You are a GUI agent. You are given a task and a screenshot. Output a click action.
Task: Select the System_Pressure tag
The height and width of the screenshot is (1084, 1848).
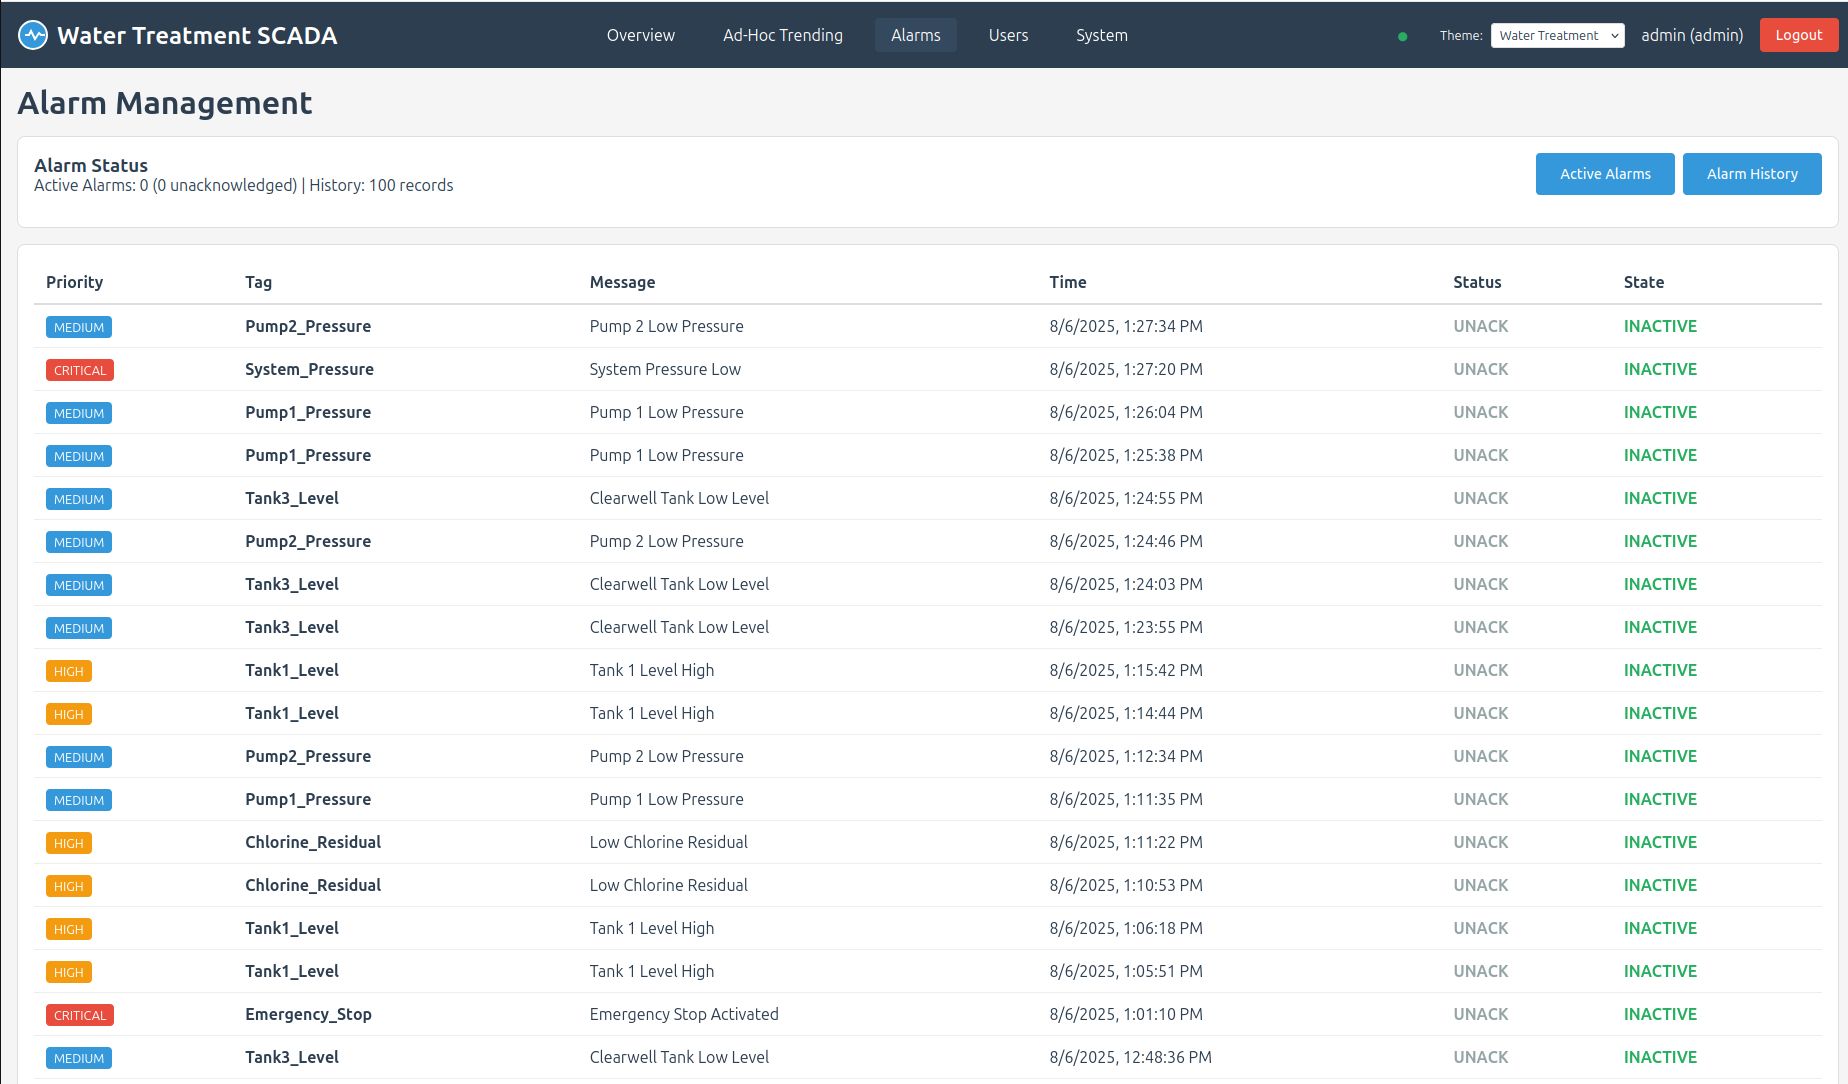tap(309, 369)
